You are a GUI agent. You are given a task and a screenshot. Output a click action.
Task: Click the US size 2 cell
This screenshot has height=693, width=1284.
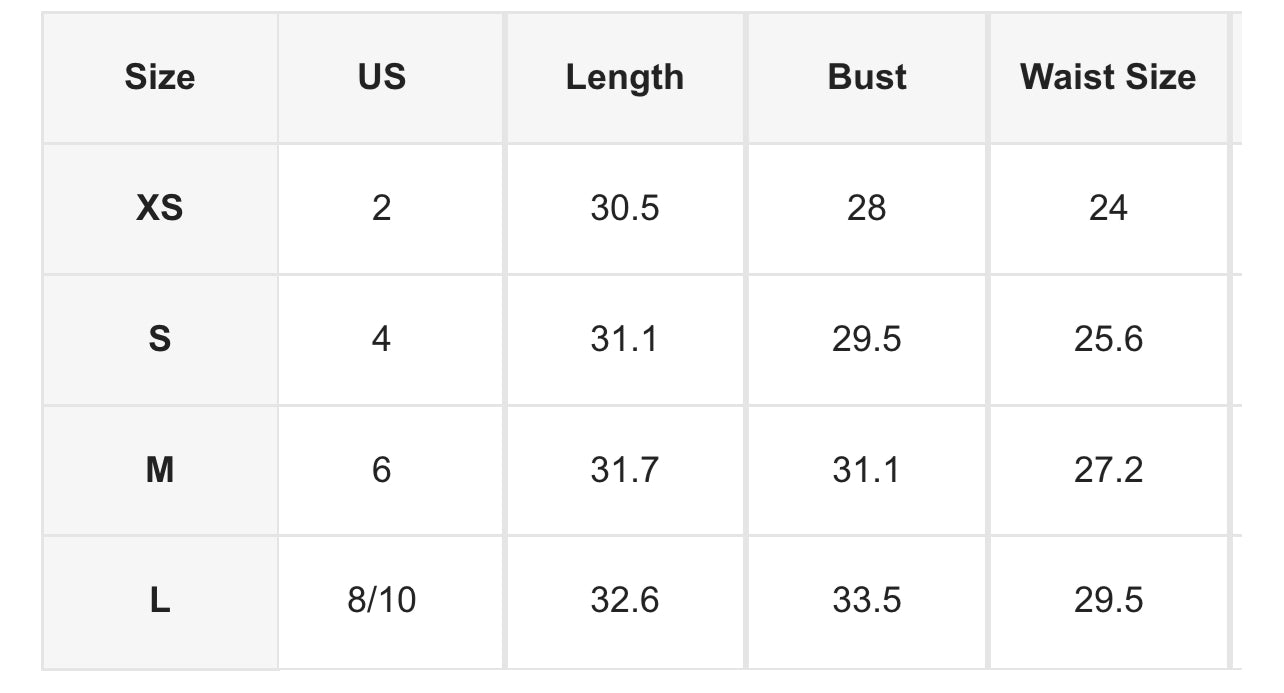coord(382,208)
